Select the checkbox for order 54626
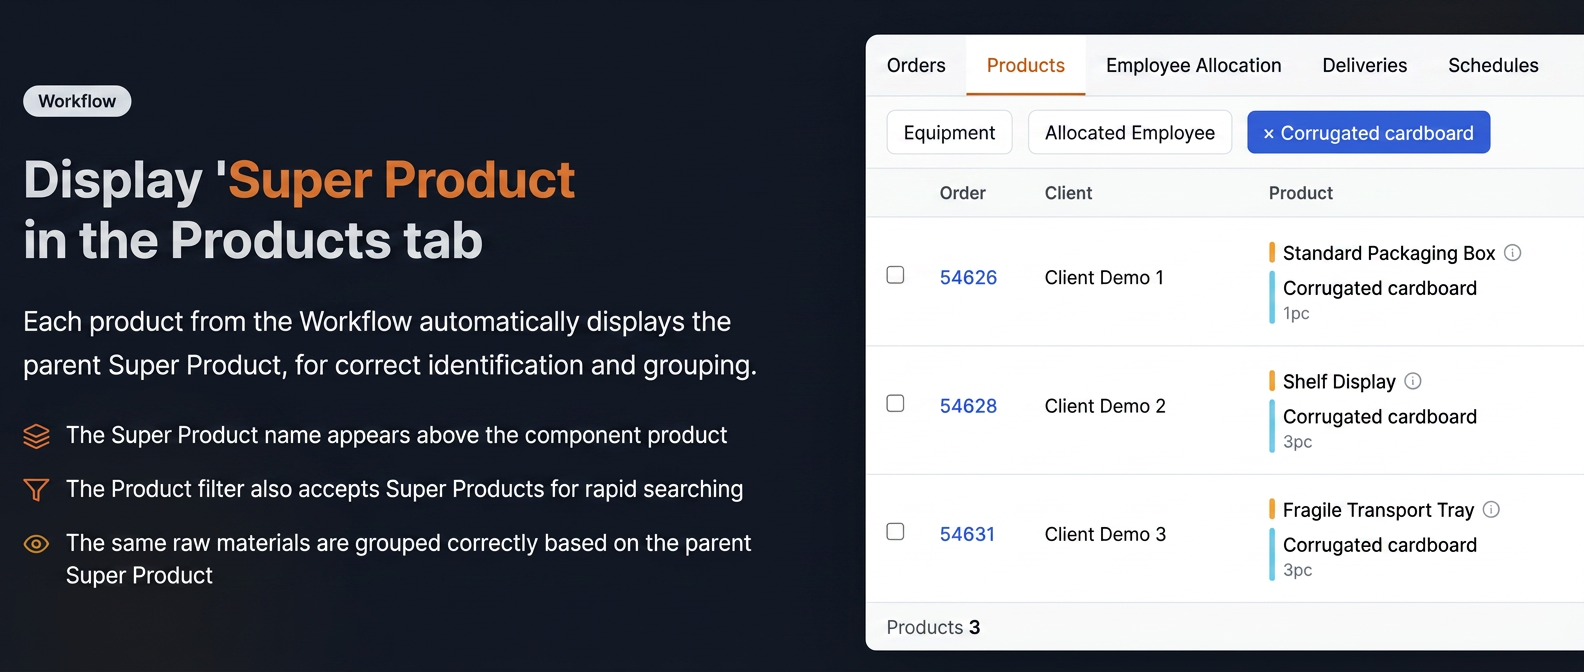This screenshot has height=672, width=1584. (x=895, y=275)
